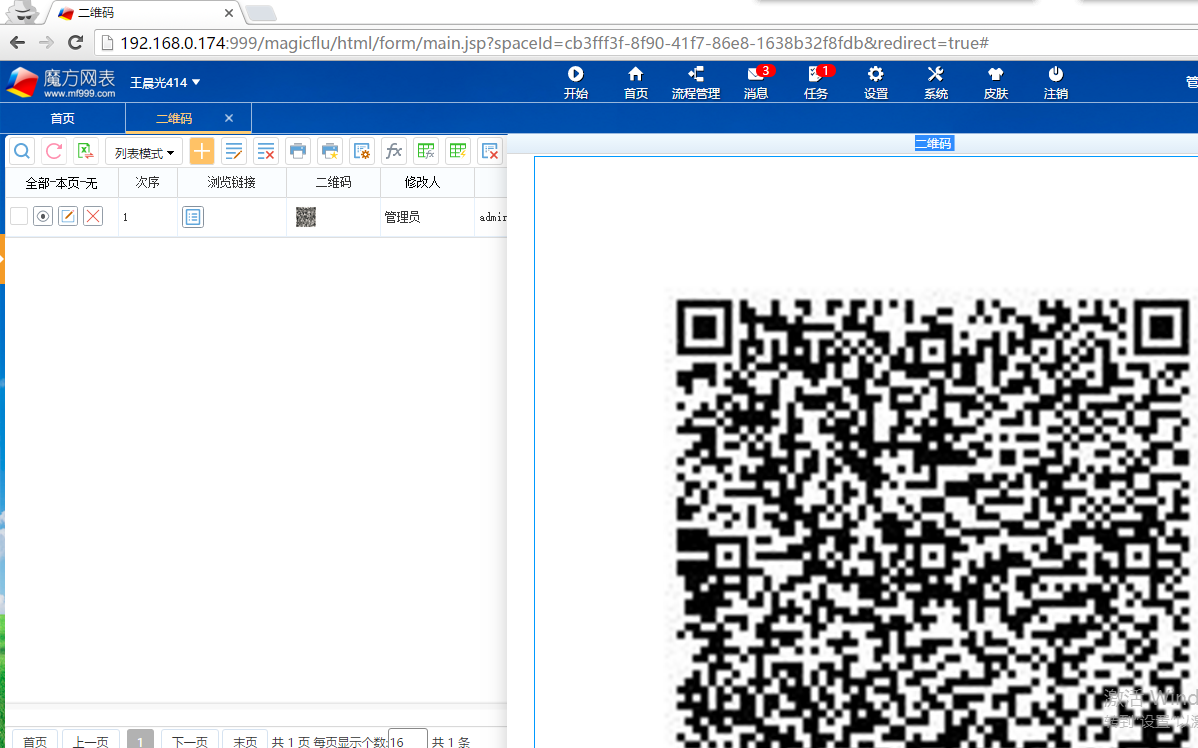The image size is (1198, 748).
Task: Click the 上一页 previous page button
Action: click(x=91, y=740)
